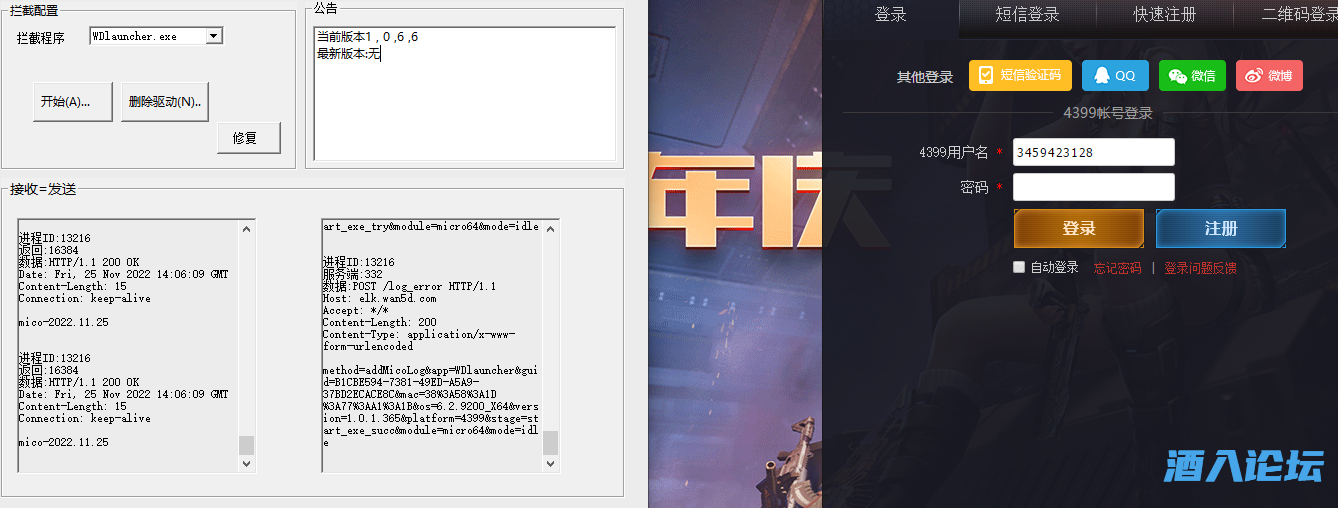Click the 4399用户名 username field
Viewport: 1338px width, 508px height.
coord(1093,152)
